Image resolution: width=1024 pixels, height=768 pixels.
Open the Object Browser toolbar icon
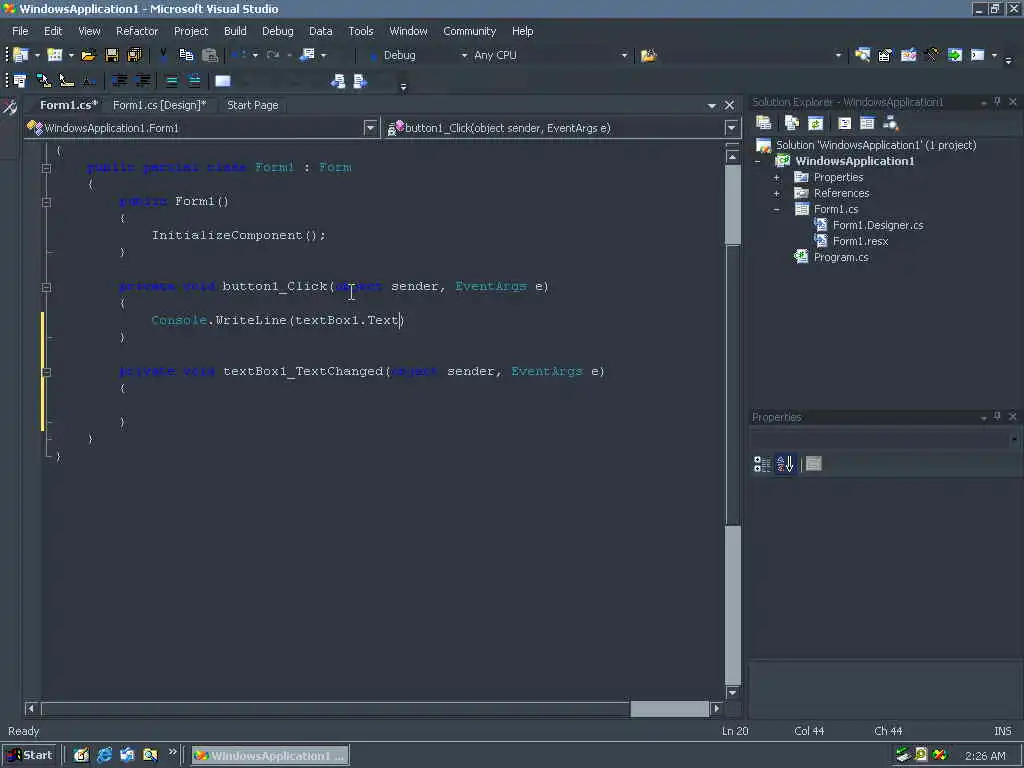pyautogui.click(x=908, y=56)
